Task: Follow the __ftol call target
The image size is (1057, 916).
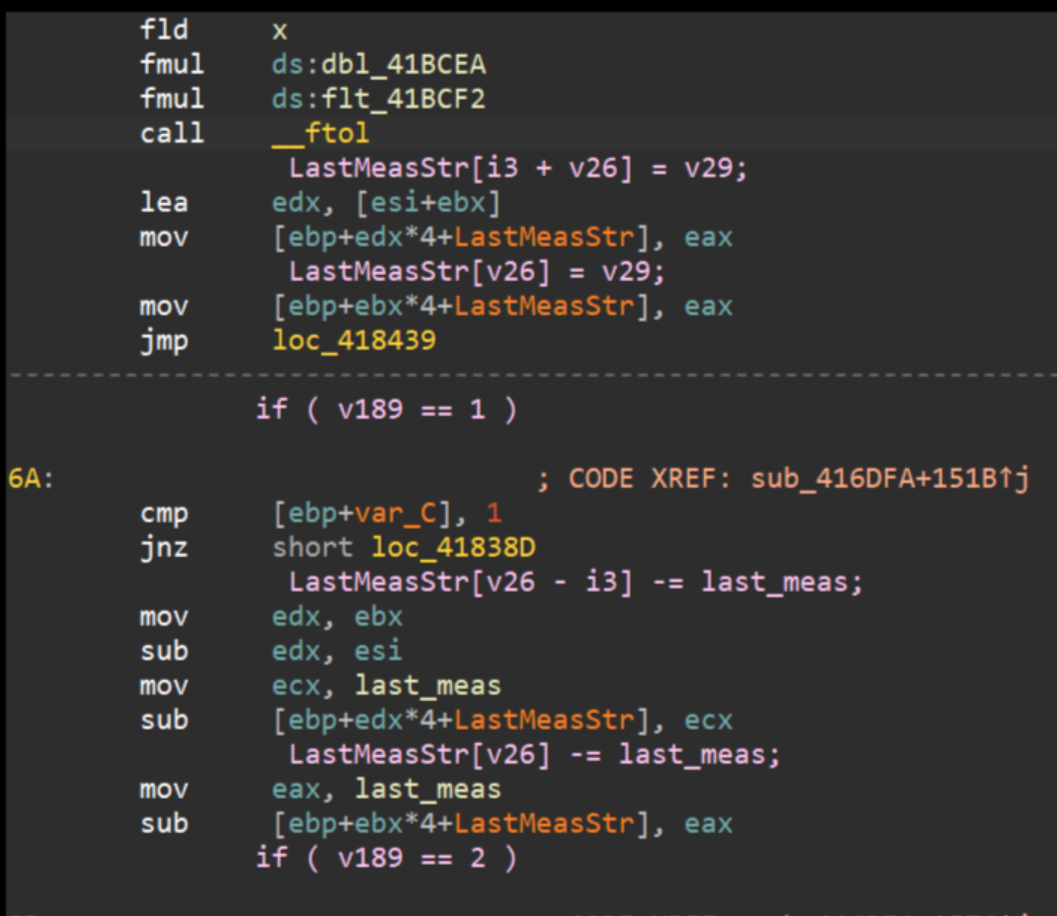Action: point(319,133)
